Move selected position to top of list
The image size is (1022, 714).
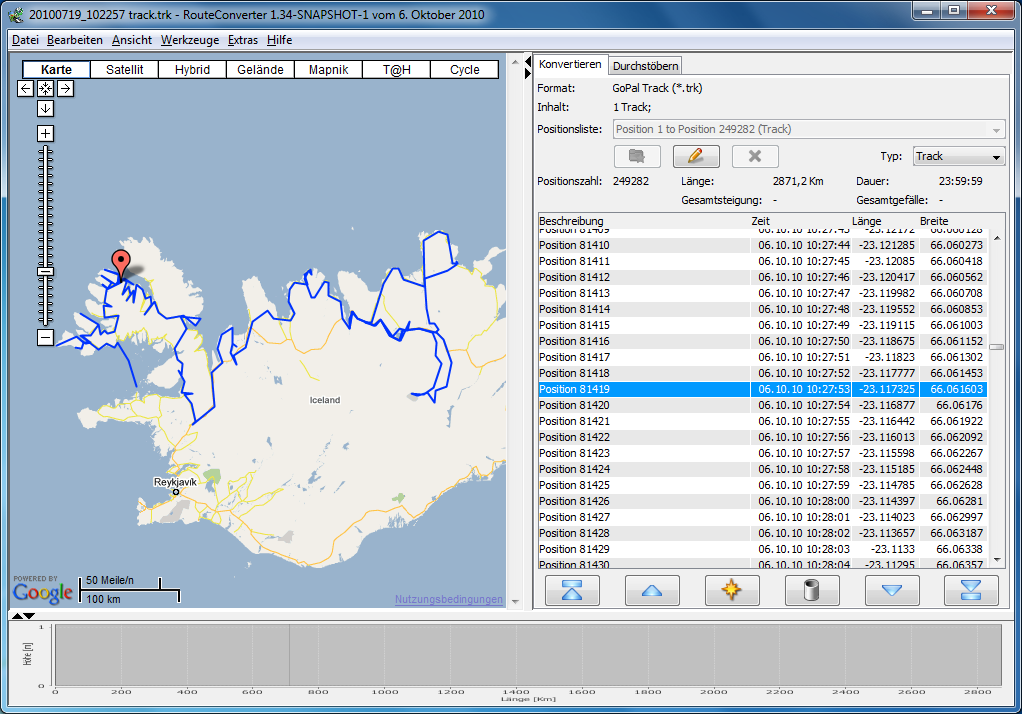[572, 590]
